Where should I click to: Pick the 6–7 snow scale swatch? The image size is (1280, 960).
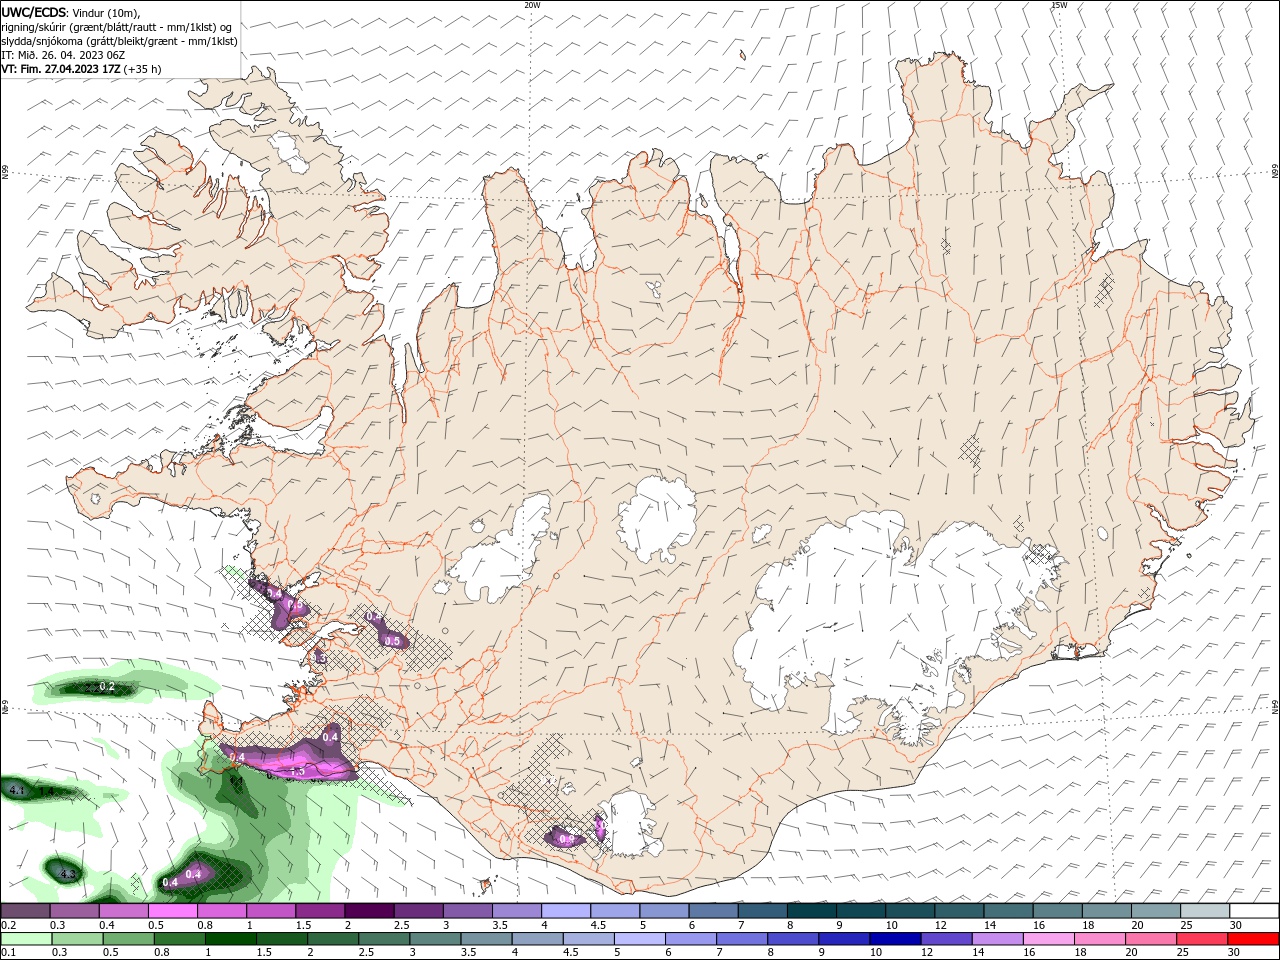tap(712, 910)
